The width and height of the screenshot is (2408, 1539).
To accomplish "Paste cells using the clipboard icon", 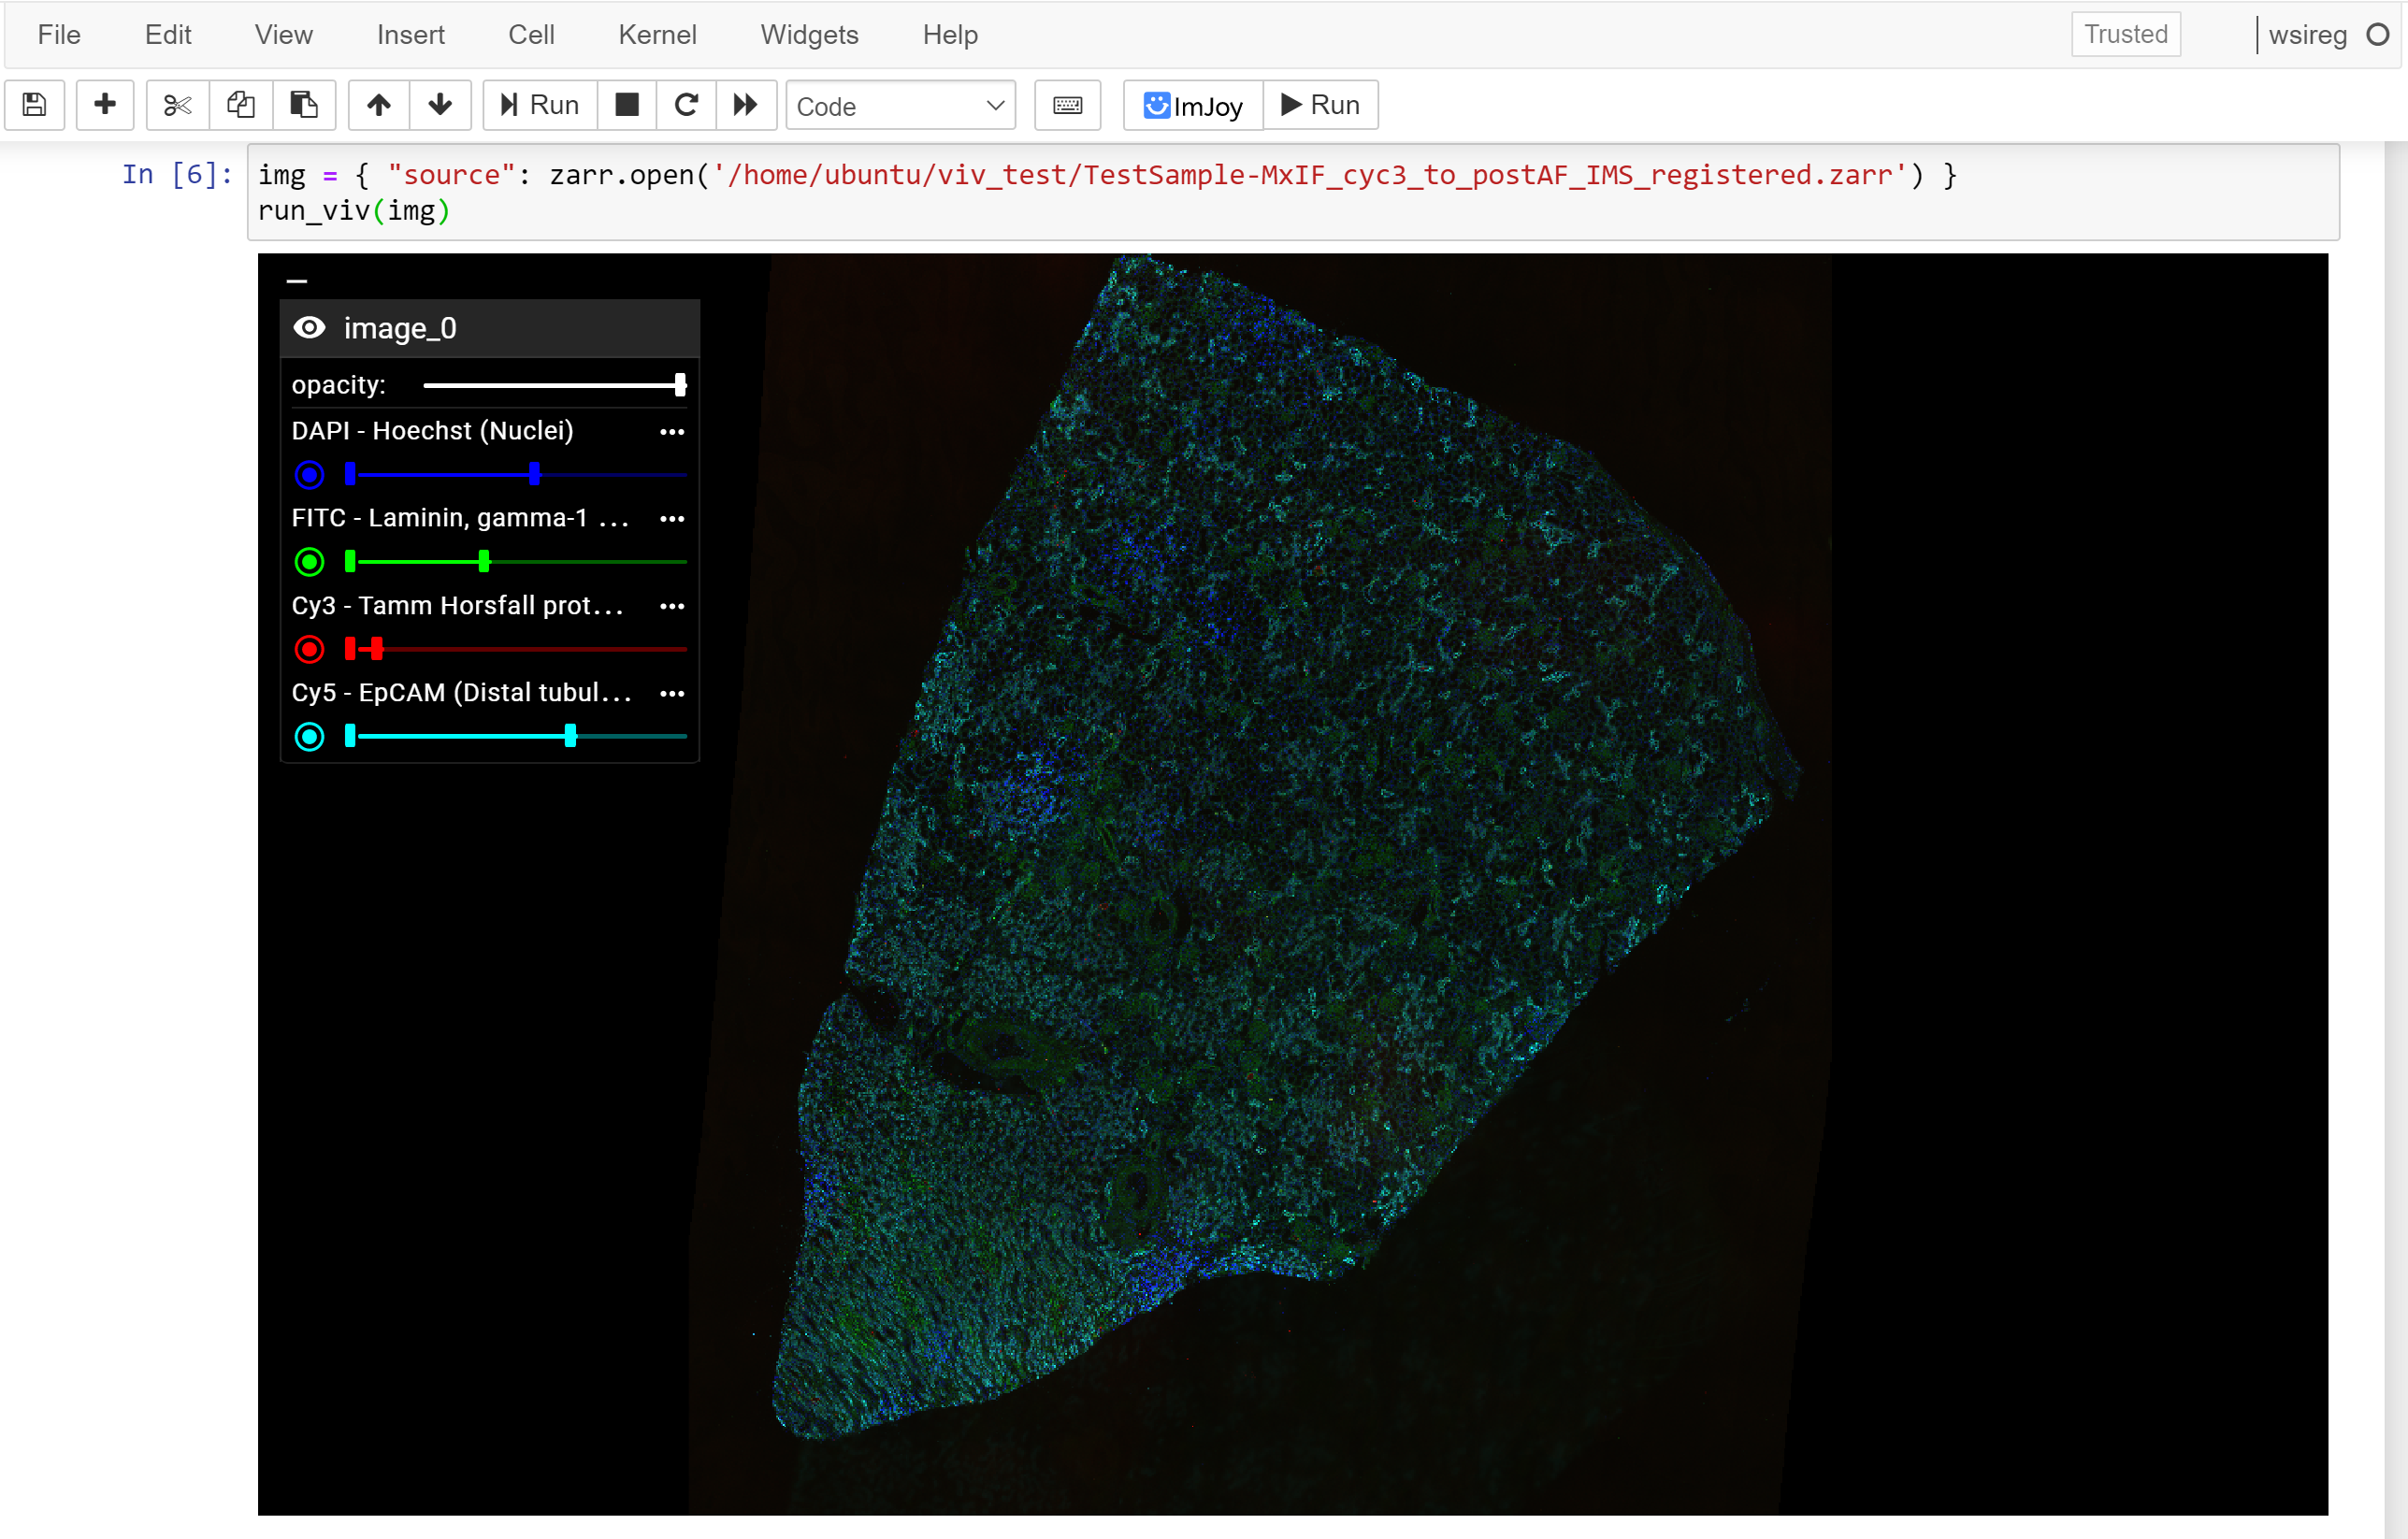I will click(x=303, y=105).
